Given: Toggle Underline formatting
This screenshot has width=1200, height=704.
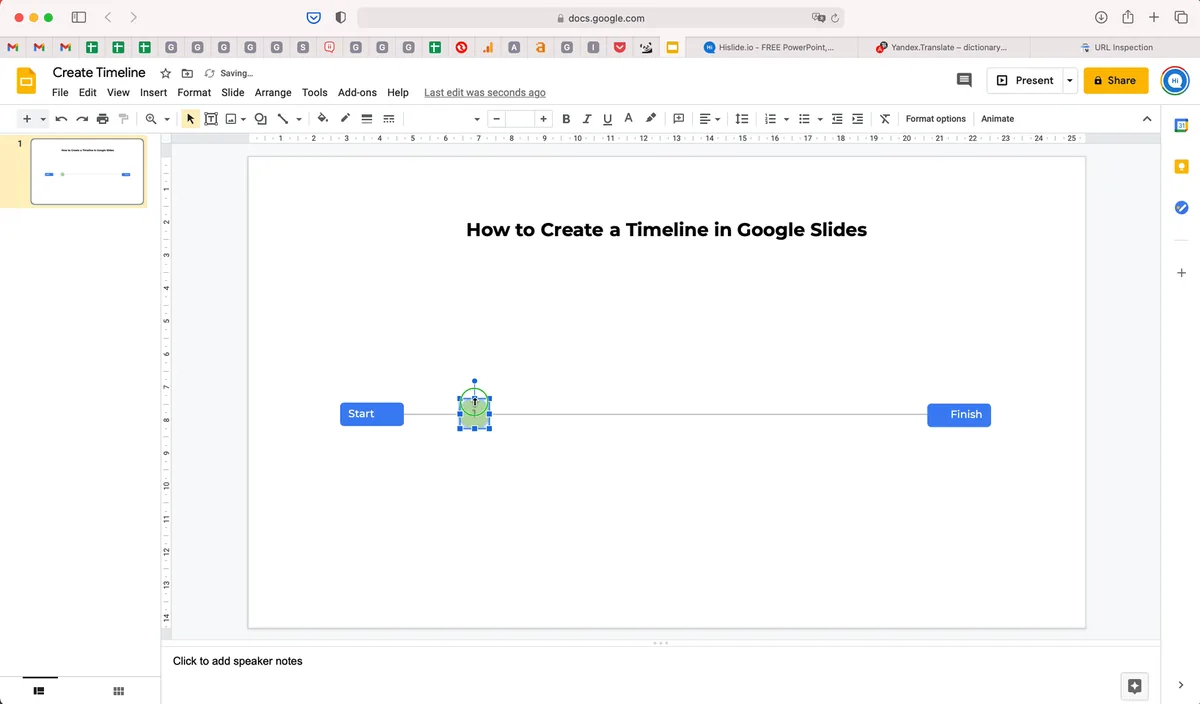Looking at the screenshot, I should [607, 119].
